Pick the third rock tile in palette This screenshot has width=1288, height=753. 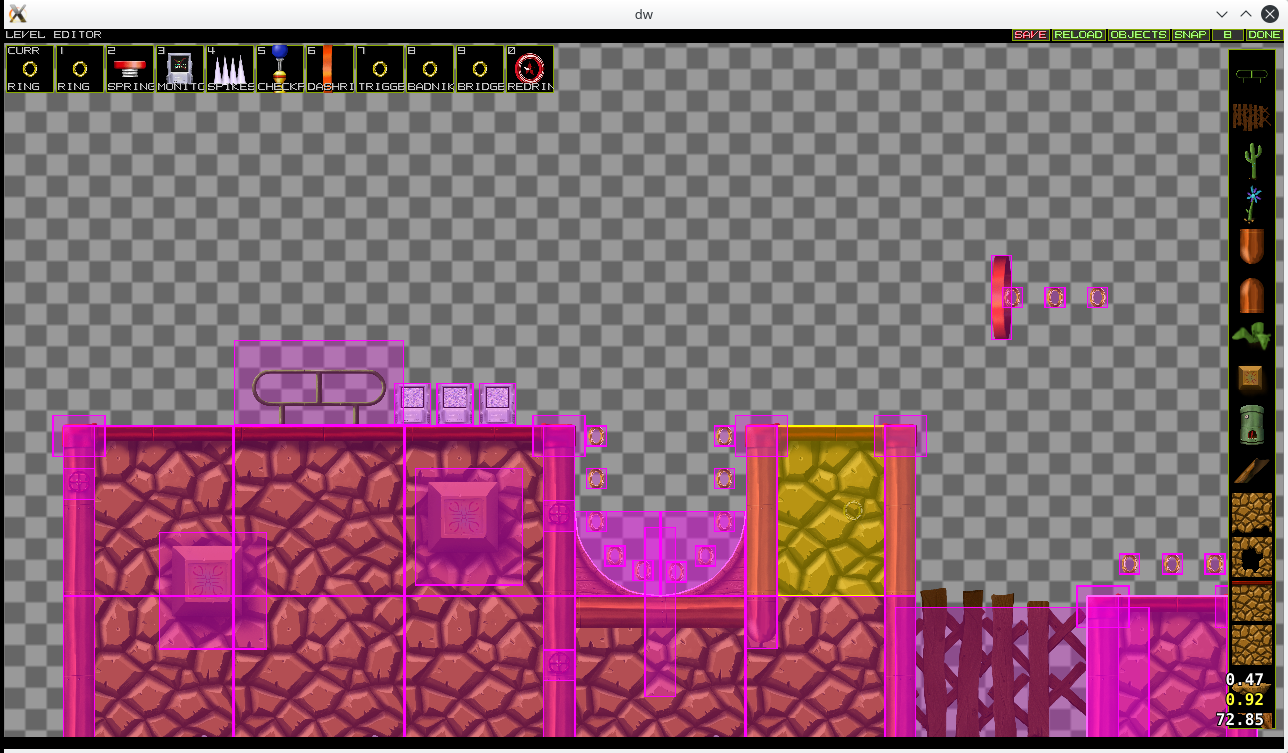pyautogui.click(x=1250, y=602)
